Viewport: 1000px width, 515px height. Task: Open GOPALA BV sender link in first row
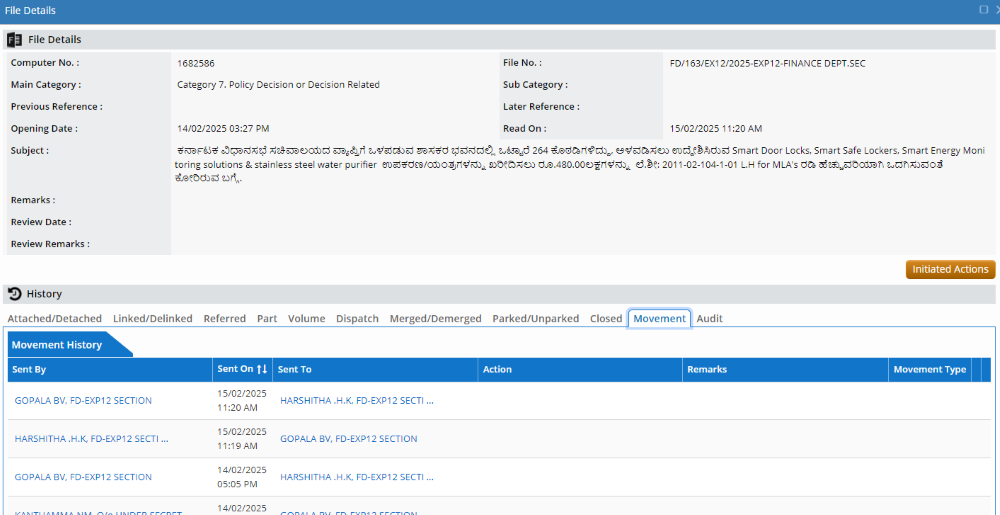(83, 401)
